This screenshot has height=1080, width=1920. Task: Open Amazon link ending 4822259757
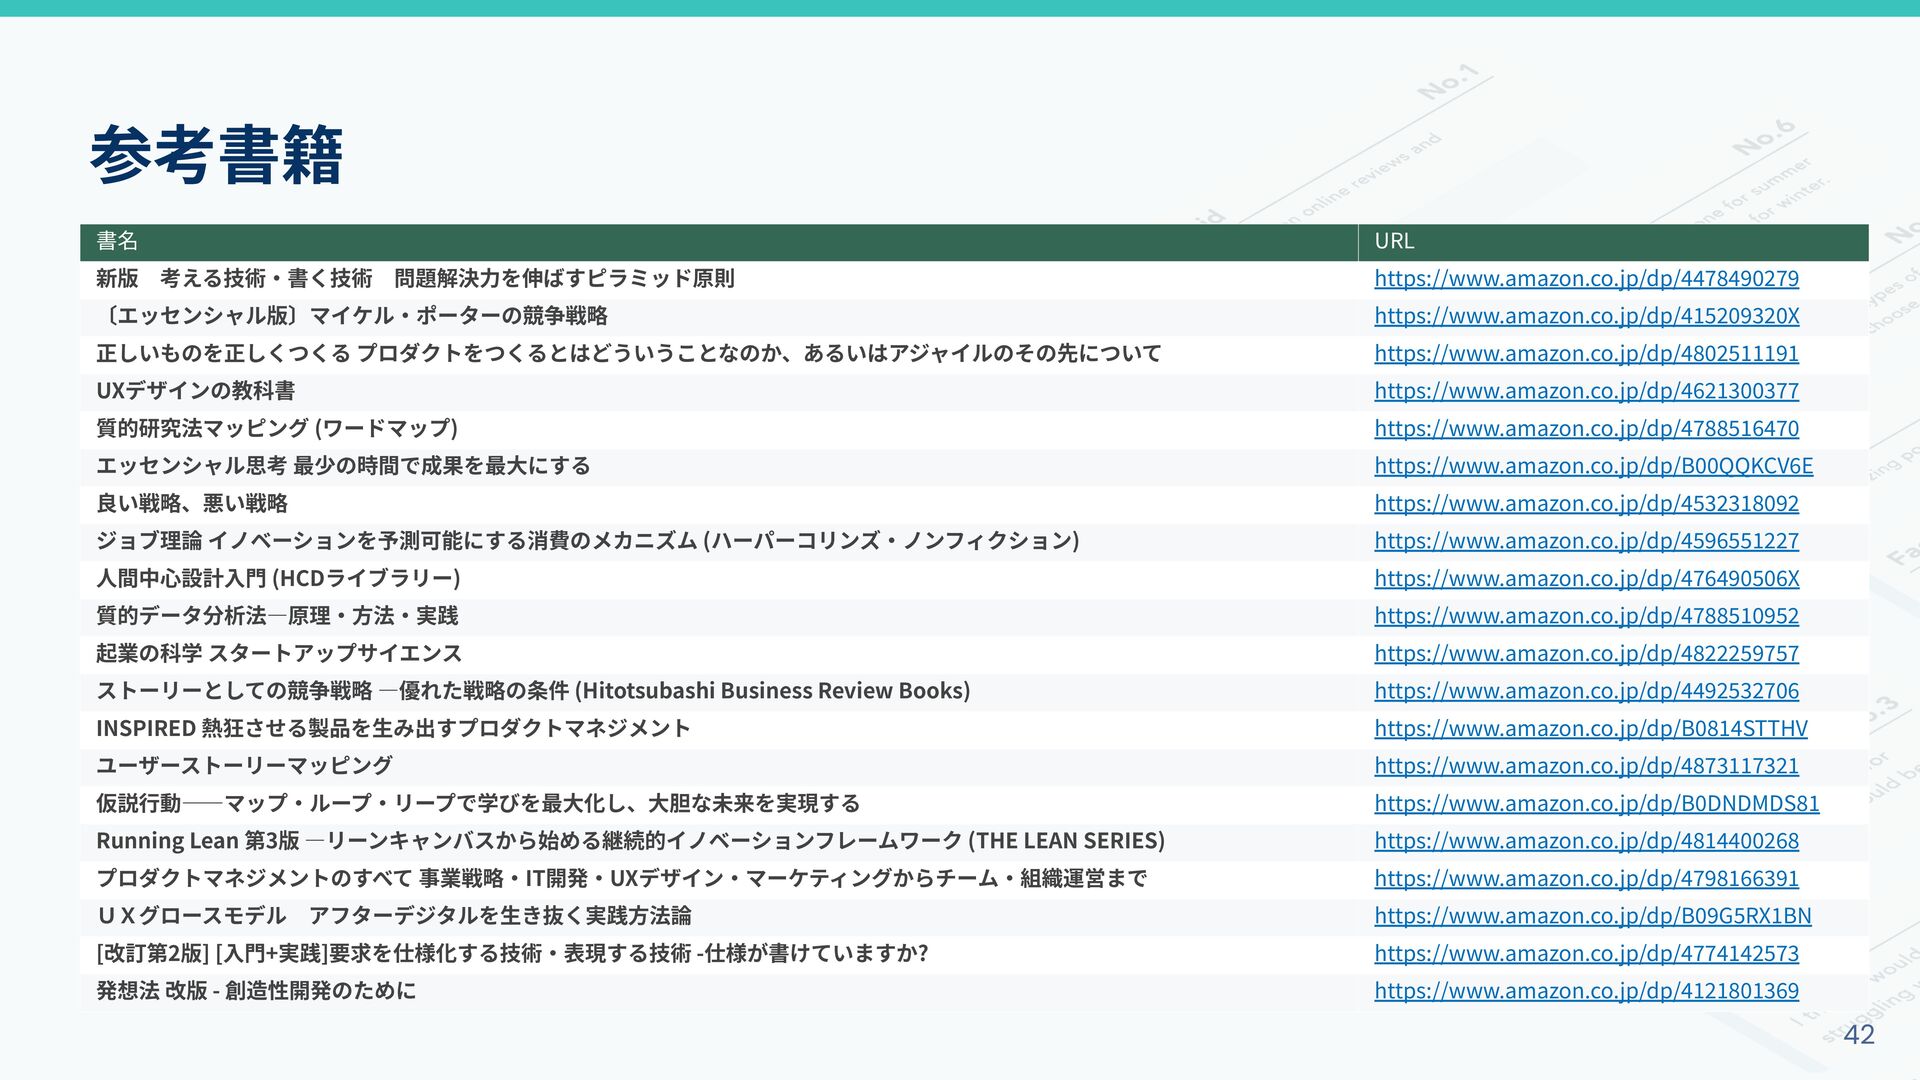(x=1586, y=653)
